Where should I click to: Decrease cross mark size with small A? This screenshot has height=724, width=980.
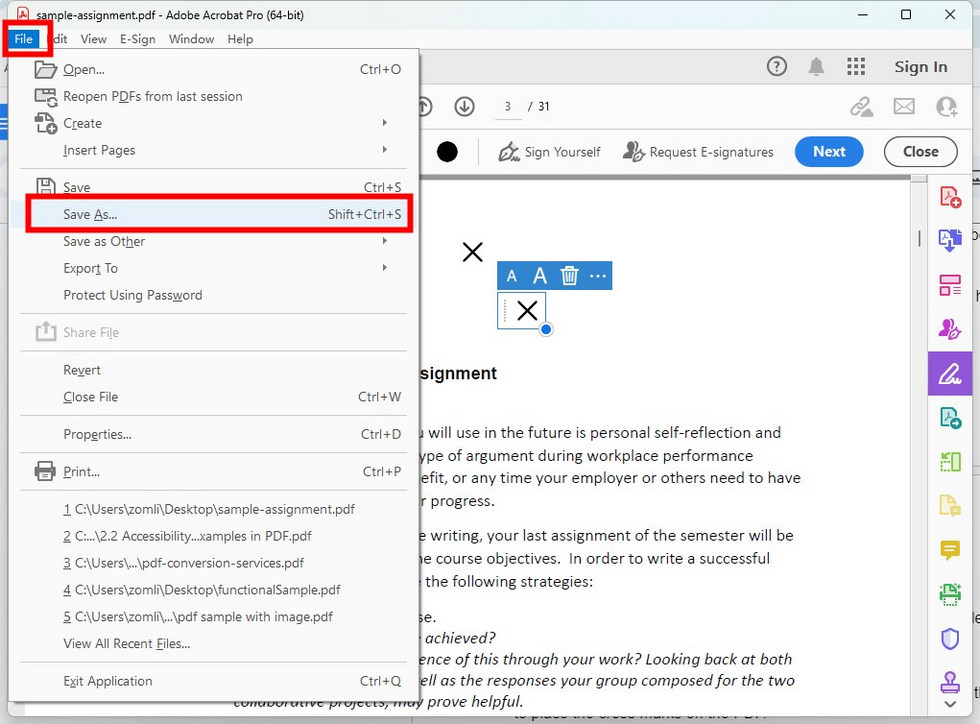tap(512, 276)
